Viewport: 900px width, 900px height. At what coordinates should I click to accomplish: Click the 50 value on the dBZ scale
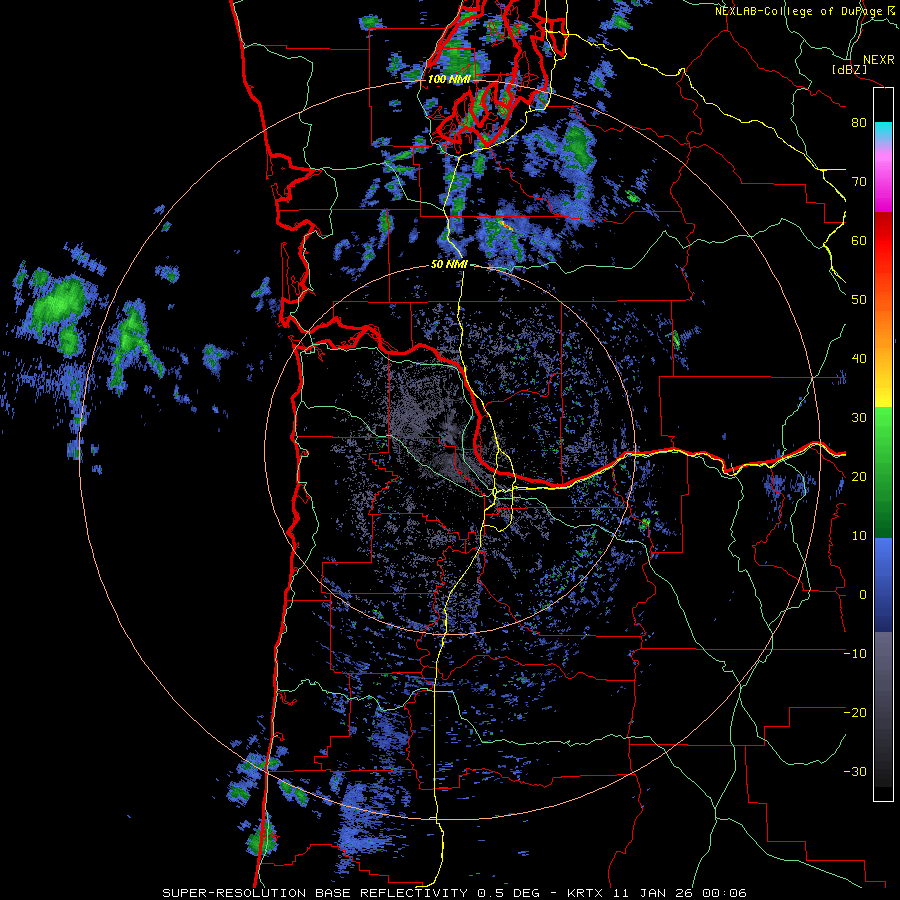pos(859,300)
